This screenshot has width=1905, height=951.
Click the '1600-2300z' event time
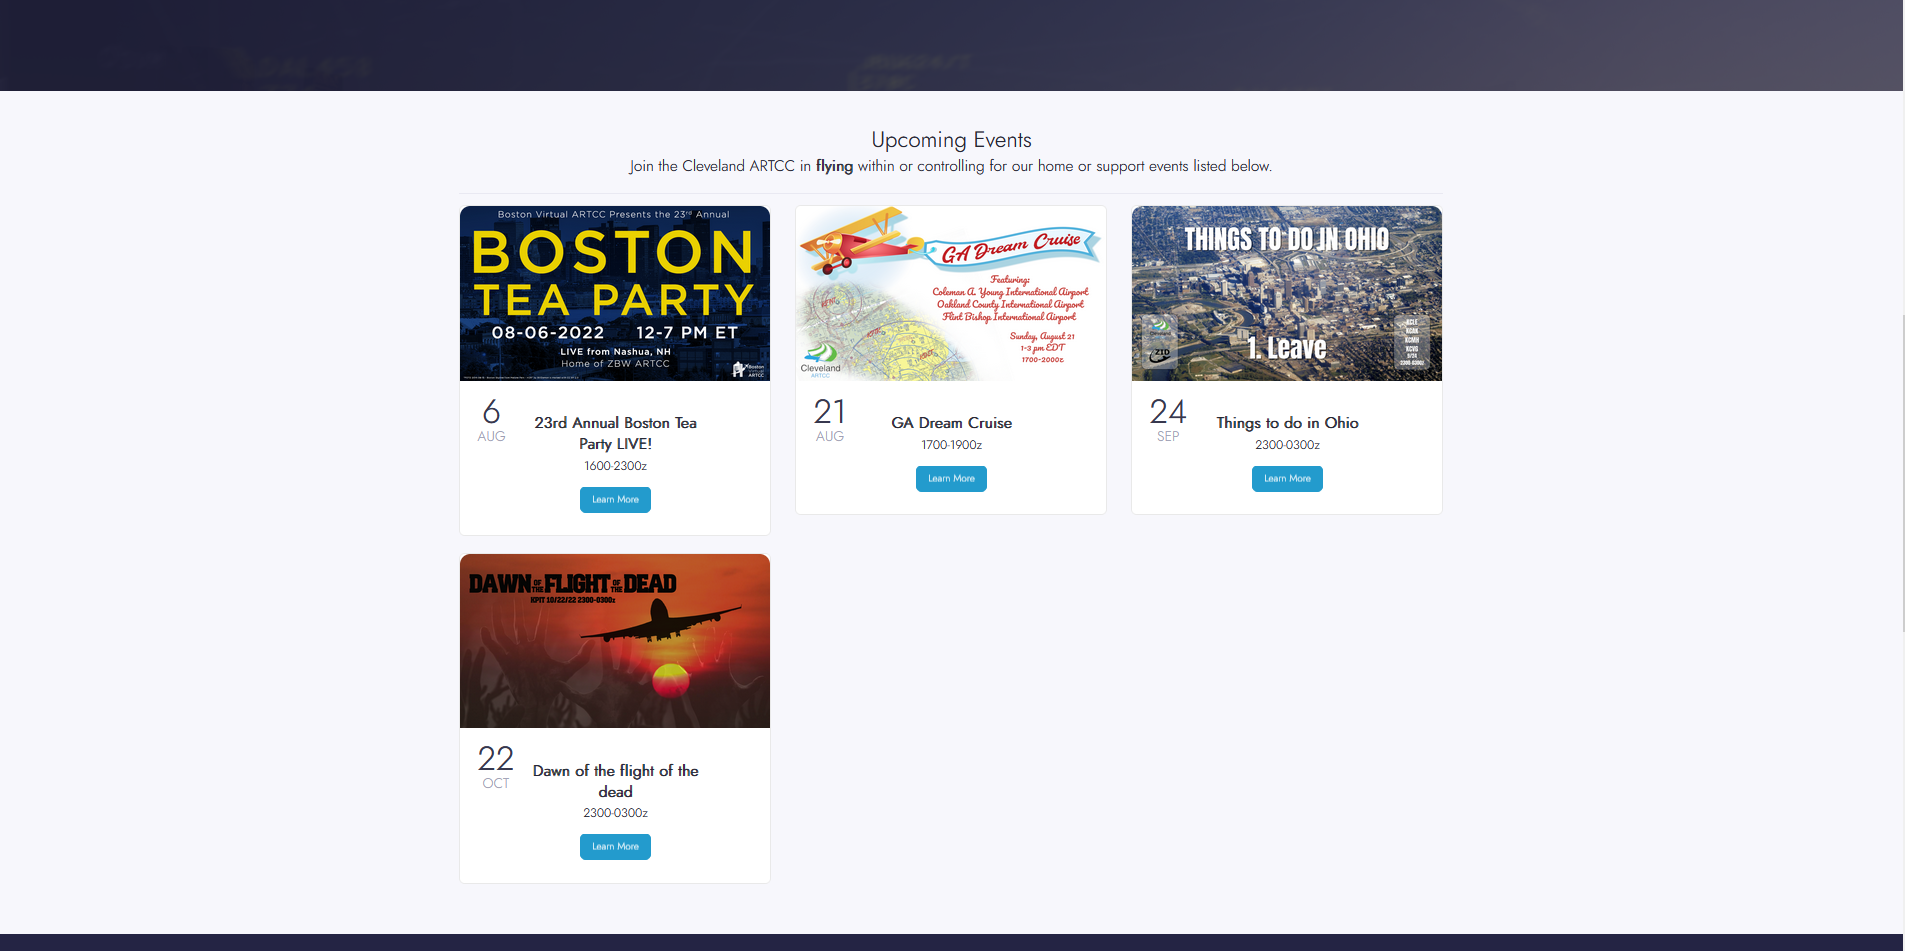tap(615, 466)
